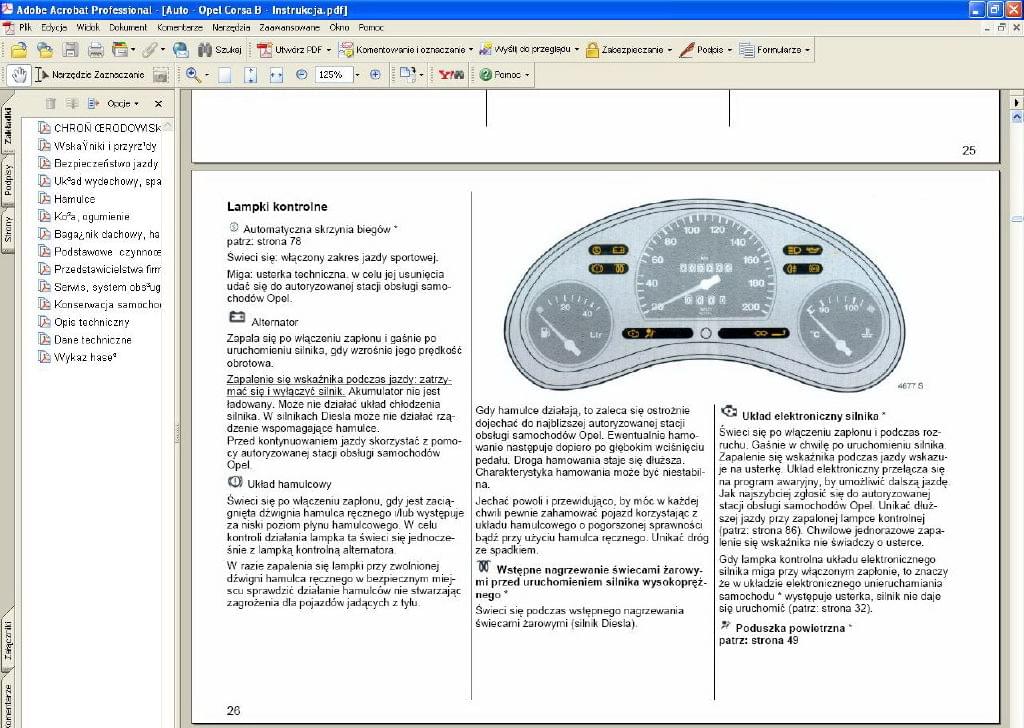Click the Podpis pen icon
Viewport: 1024px width, 728px height.
(x=686, y=50)
